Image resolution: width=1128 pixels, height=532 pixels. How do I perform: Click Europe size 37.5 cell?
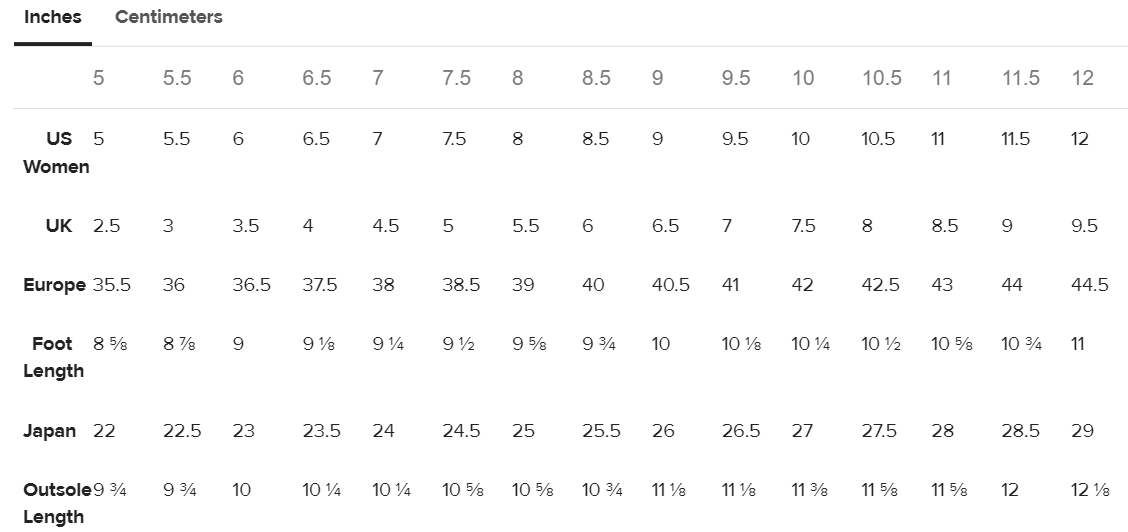tap(320, 285)
